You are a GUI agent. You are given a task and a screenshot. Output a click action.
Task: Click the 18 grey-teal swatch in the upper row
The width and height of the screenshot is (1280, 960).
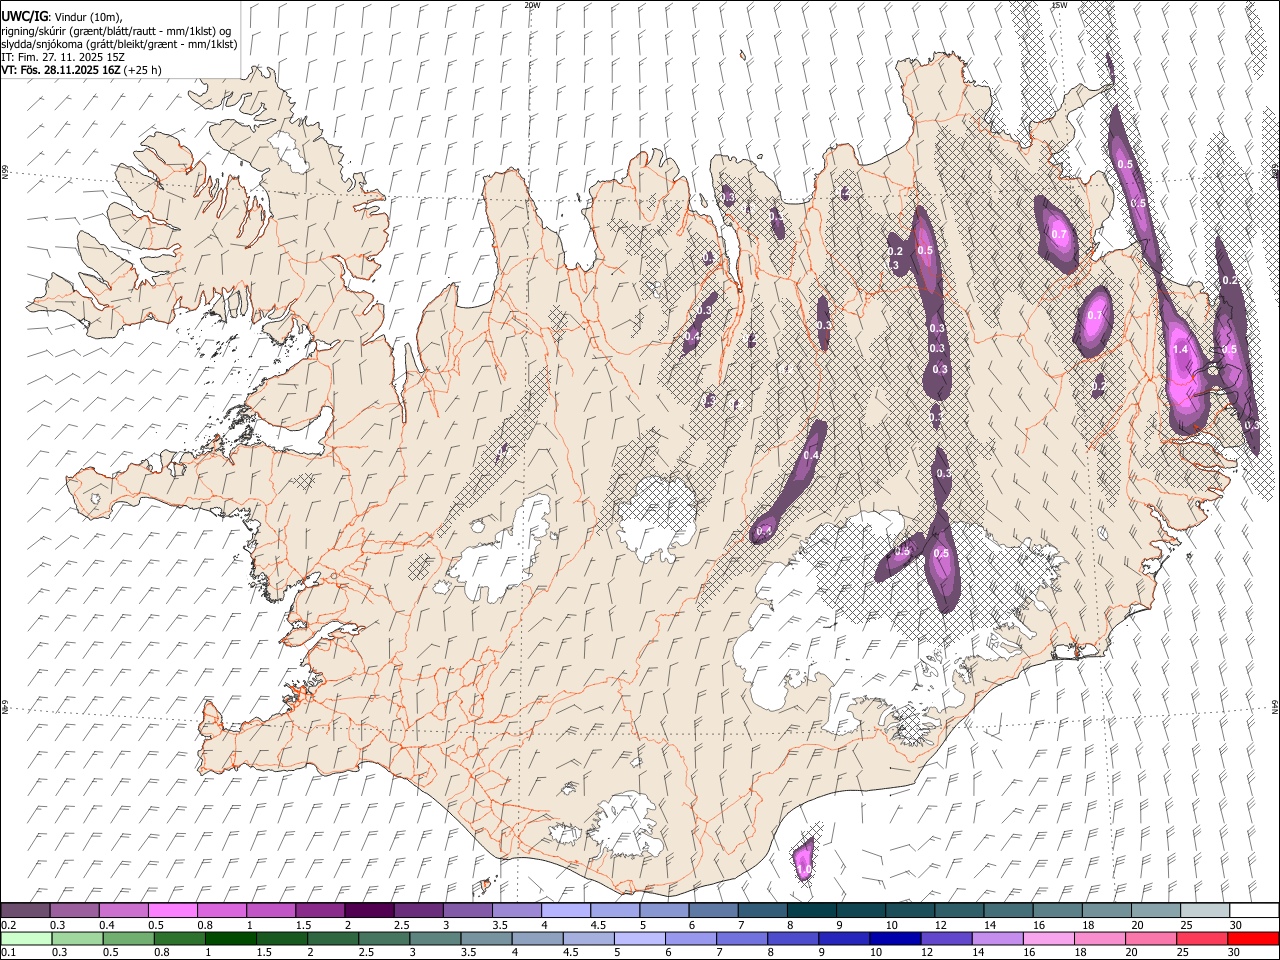coord(1106,910)
